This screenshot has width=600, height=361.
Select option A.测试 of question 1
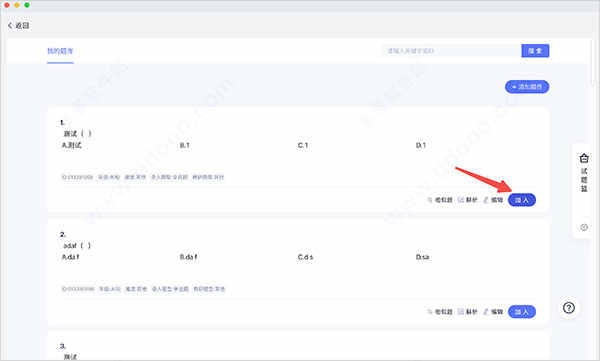tap(72, 145)
